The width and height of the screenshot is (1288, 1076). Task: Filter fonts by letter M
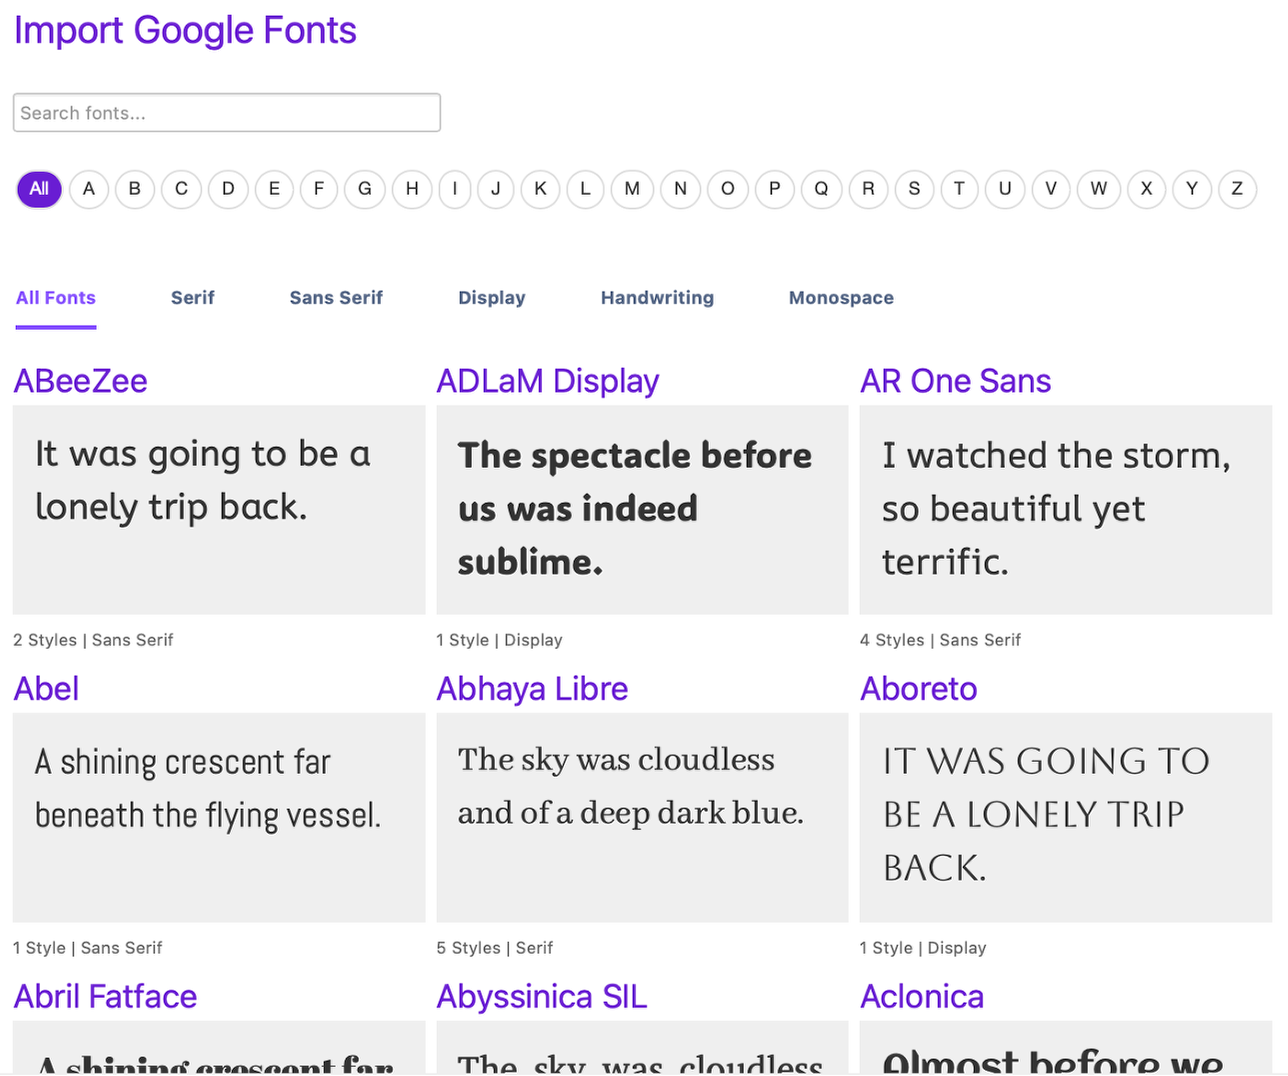632,189
